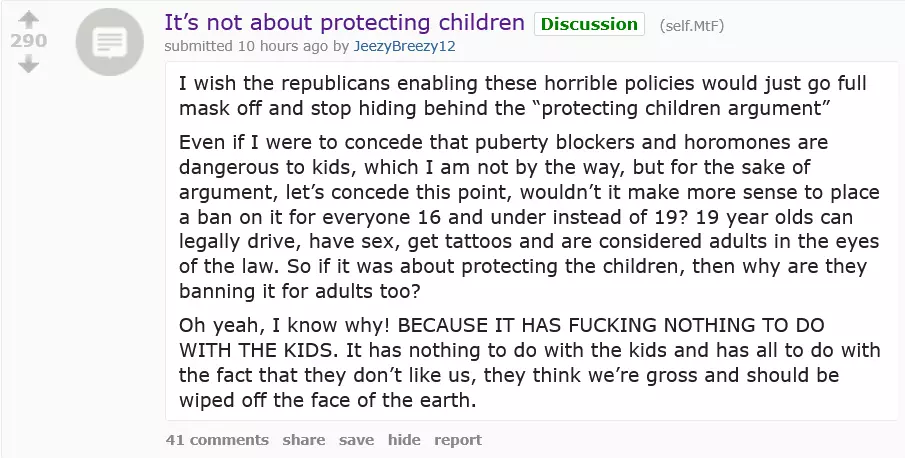Click the paragraph starting "Even if I were"
The height and width of the screenshot is (458, 905).
pyautogui.click(x=520, y=215)
